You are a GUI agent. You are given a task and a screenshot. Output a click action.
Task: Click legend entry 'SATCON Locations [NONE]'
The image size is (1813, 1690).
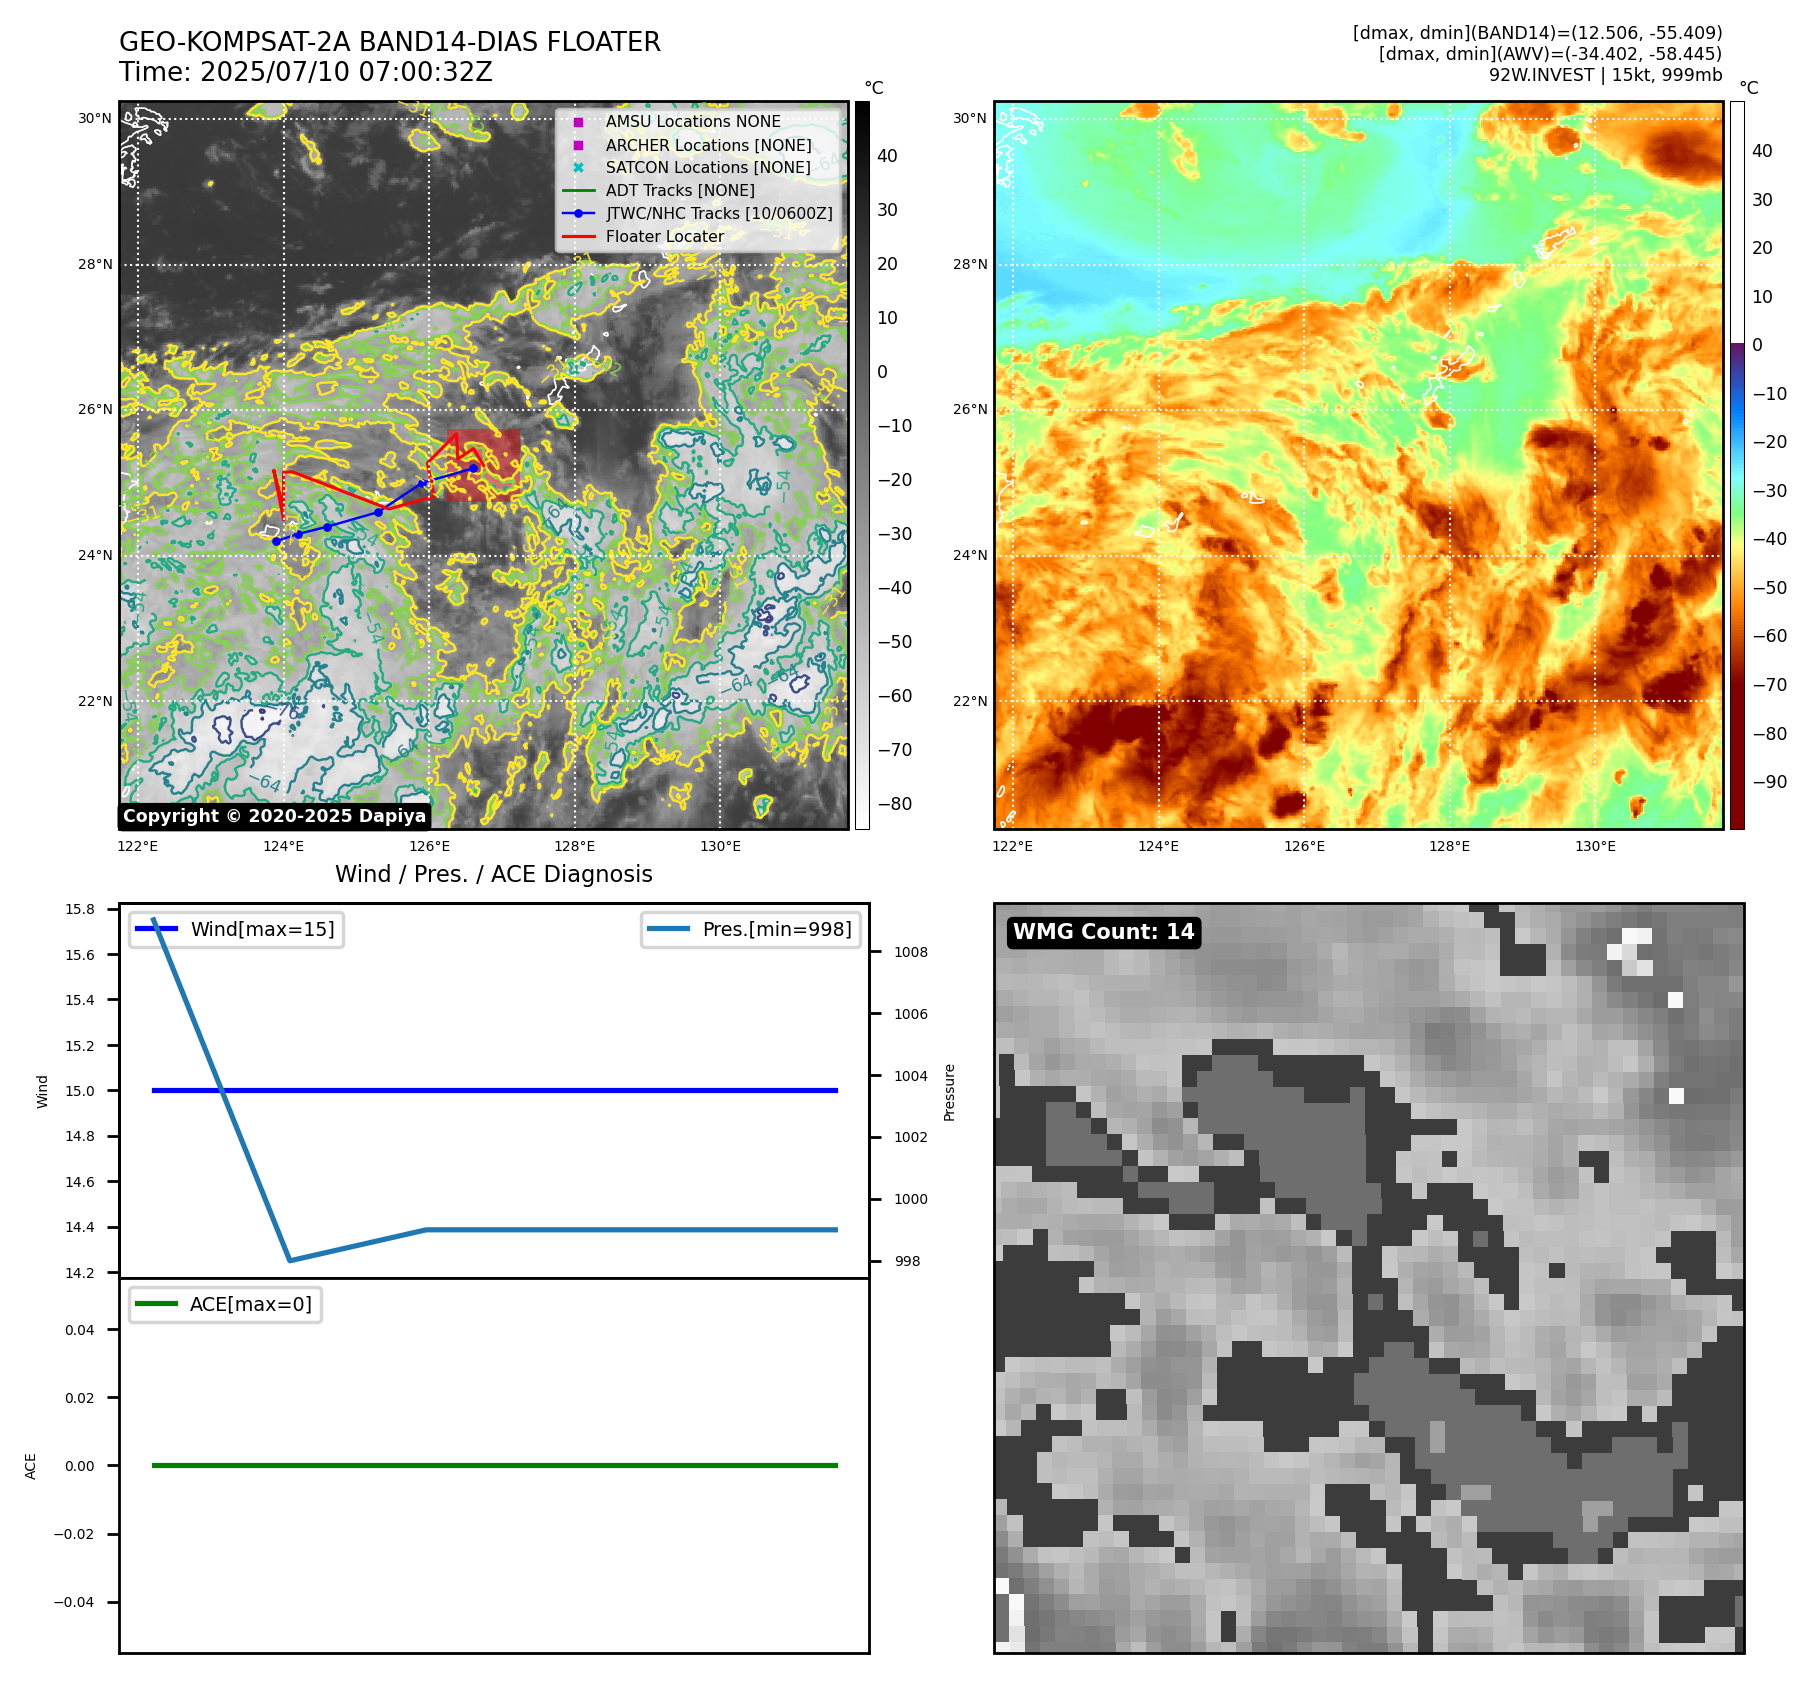pyautogui.click(x=708, y=167)
